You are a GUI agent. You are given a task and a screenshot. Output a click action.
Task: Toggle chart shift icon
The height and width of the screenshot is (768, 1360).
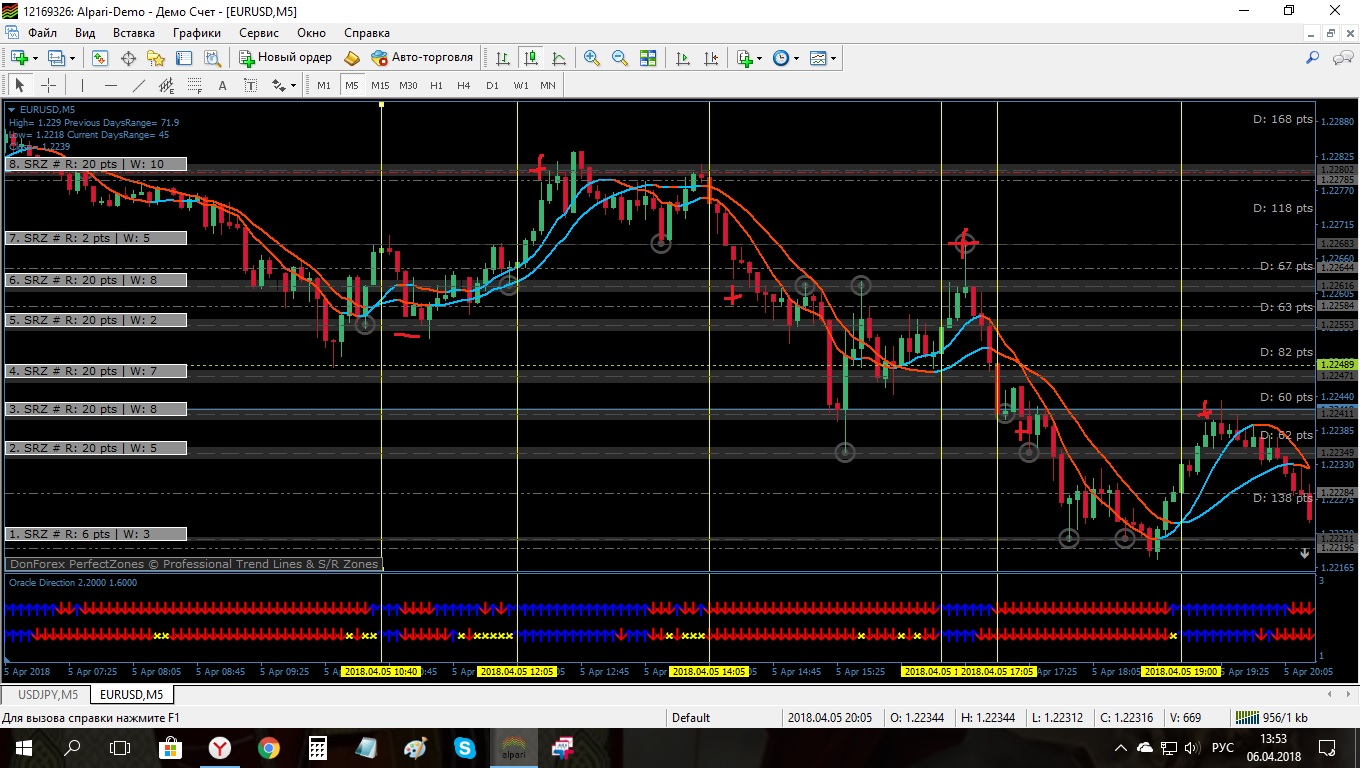pos(711,58)
